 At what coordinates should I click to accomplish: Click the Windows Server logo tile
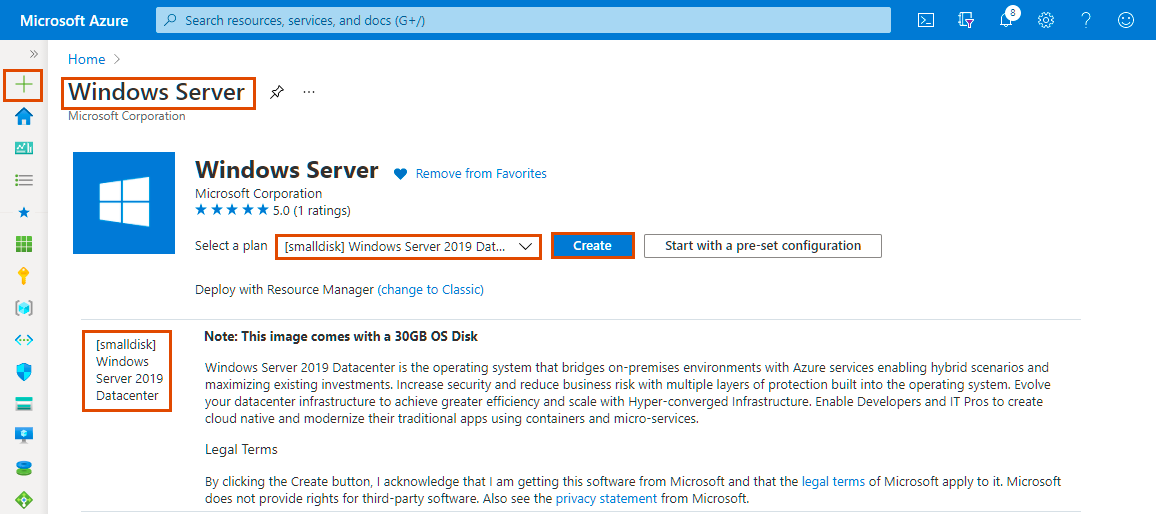pyautogui.click(x=124, y=203)
